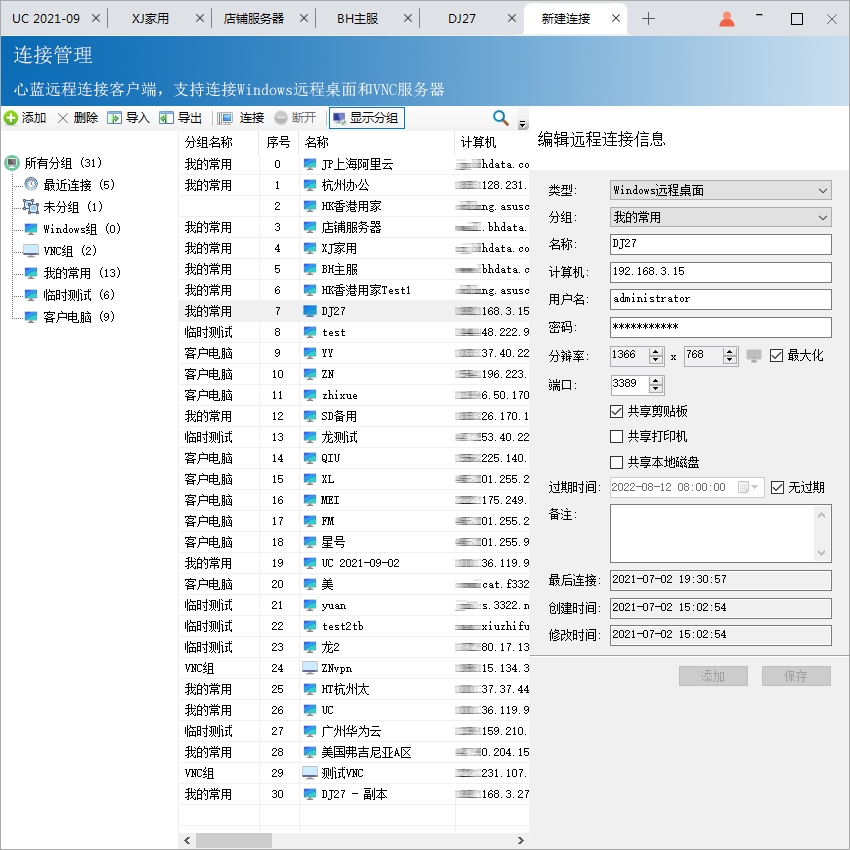
Task: Click the ZNvpn VNC monitor icon
Action: coord(310,668)
